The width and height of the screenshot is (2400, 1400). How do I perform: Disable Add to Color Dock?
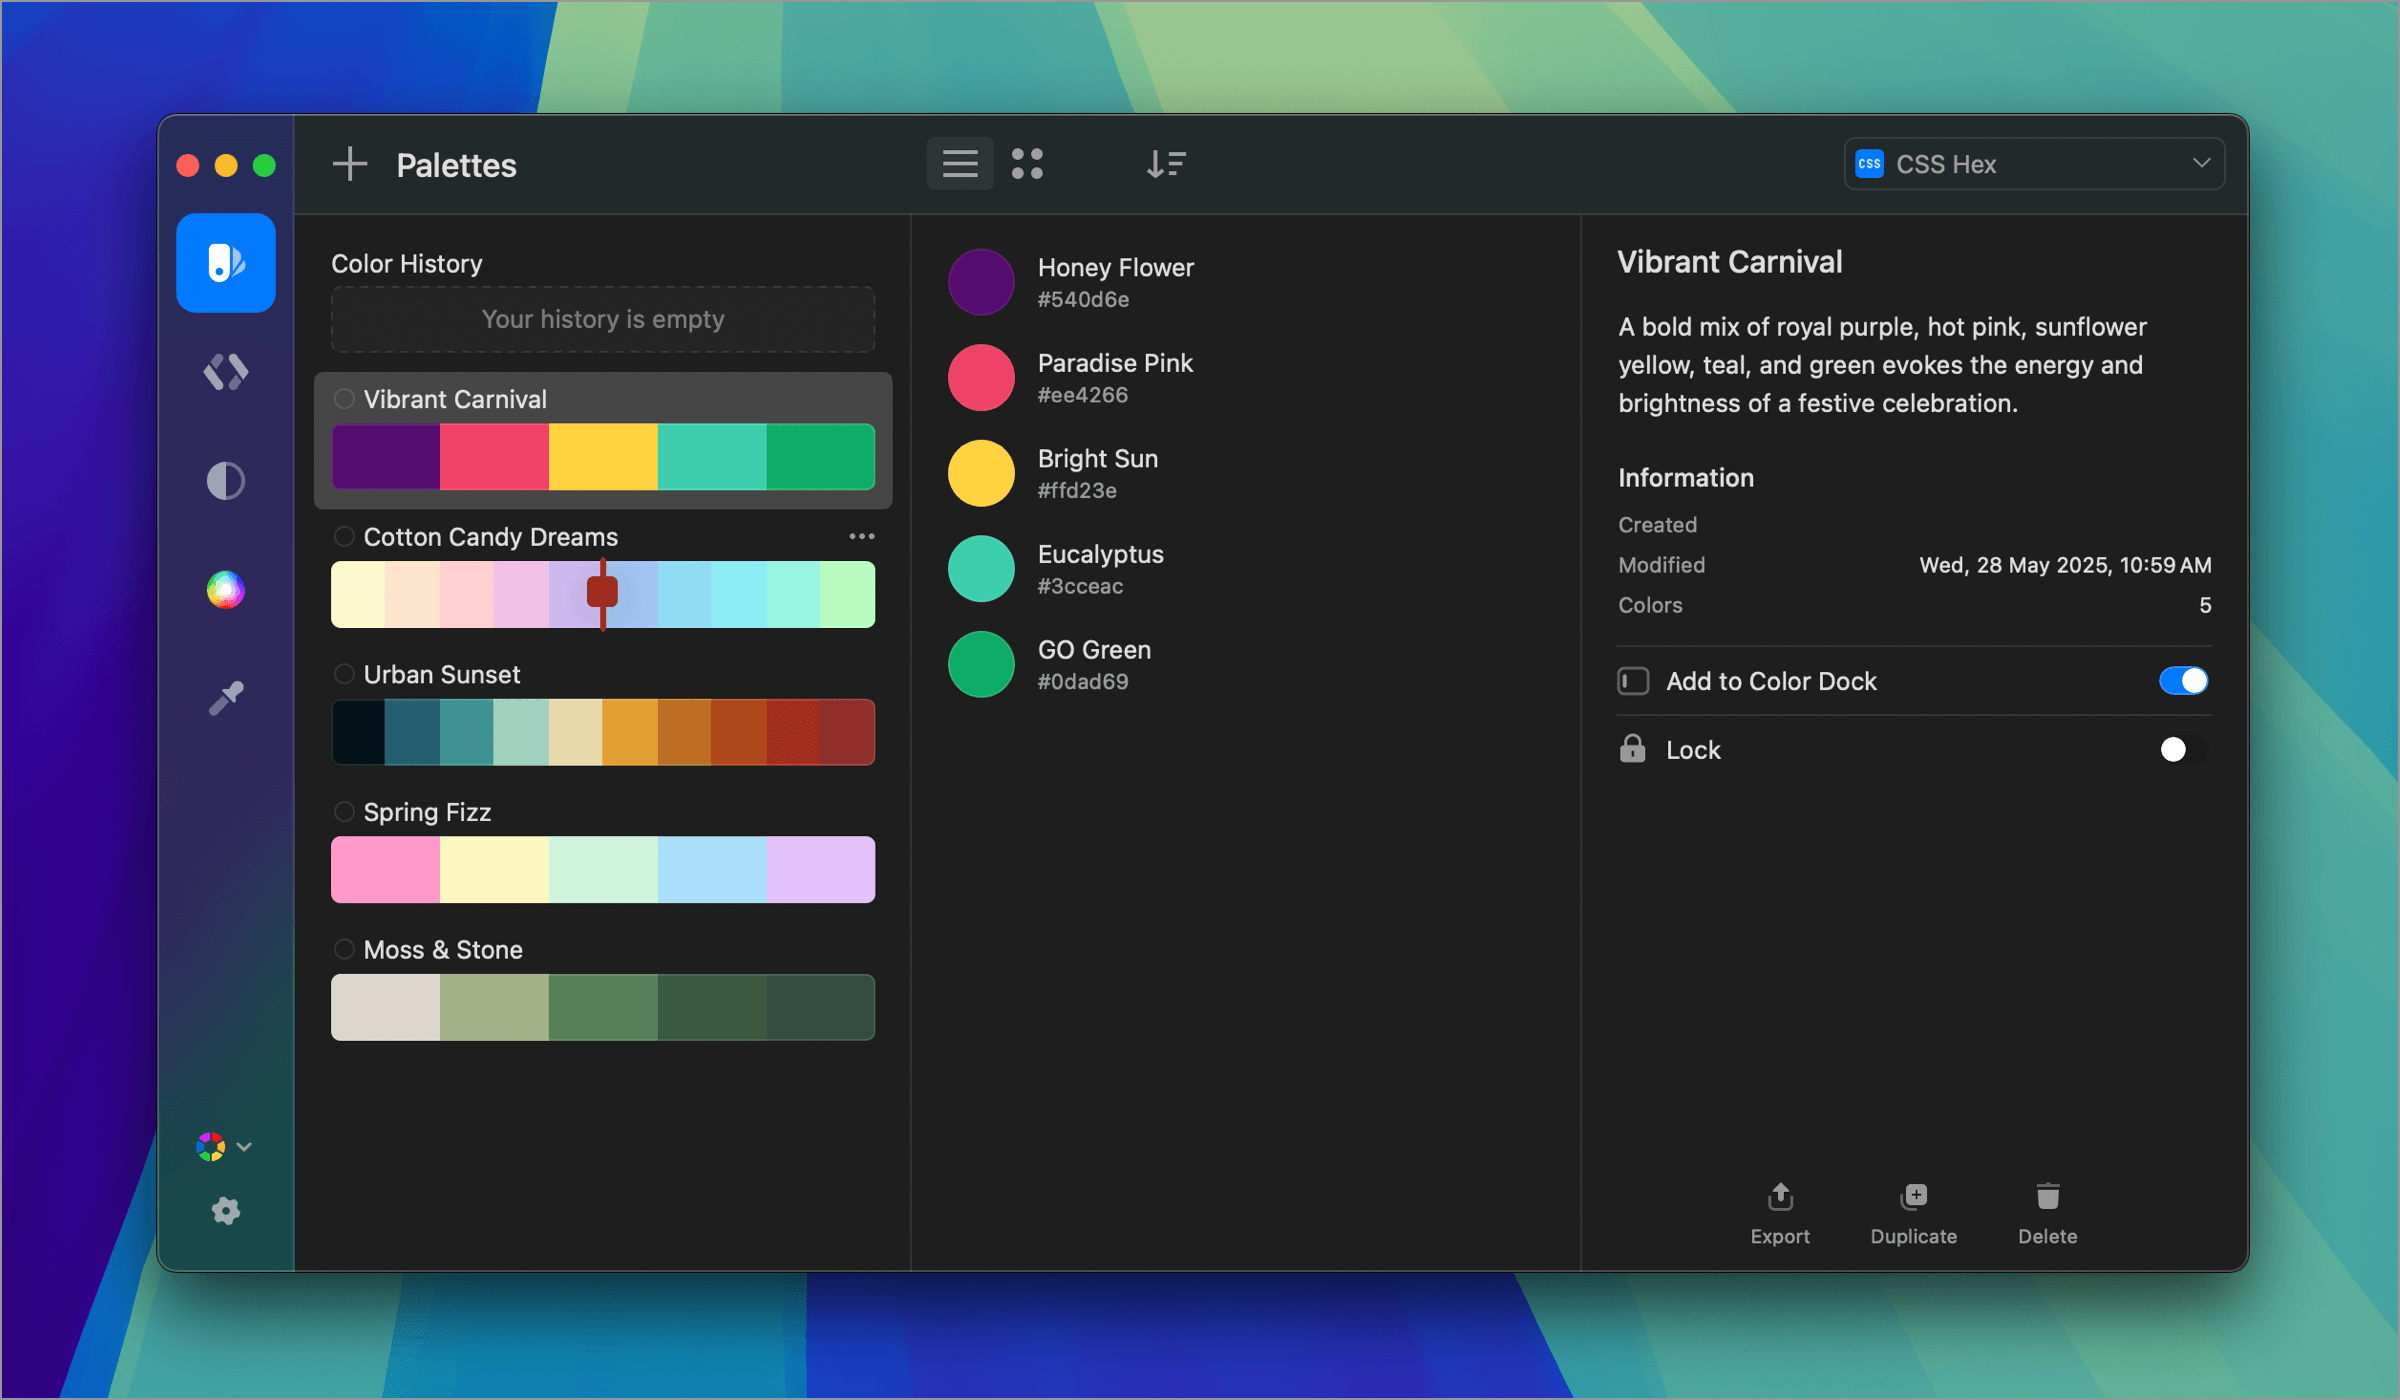pos(2183,680)
